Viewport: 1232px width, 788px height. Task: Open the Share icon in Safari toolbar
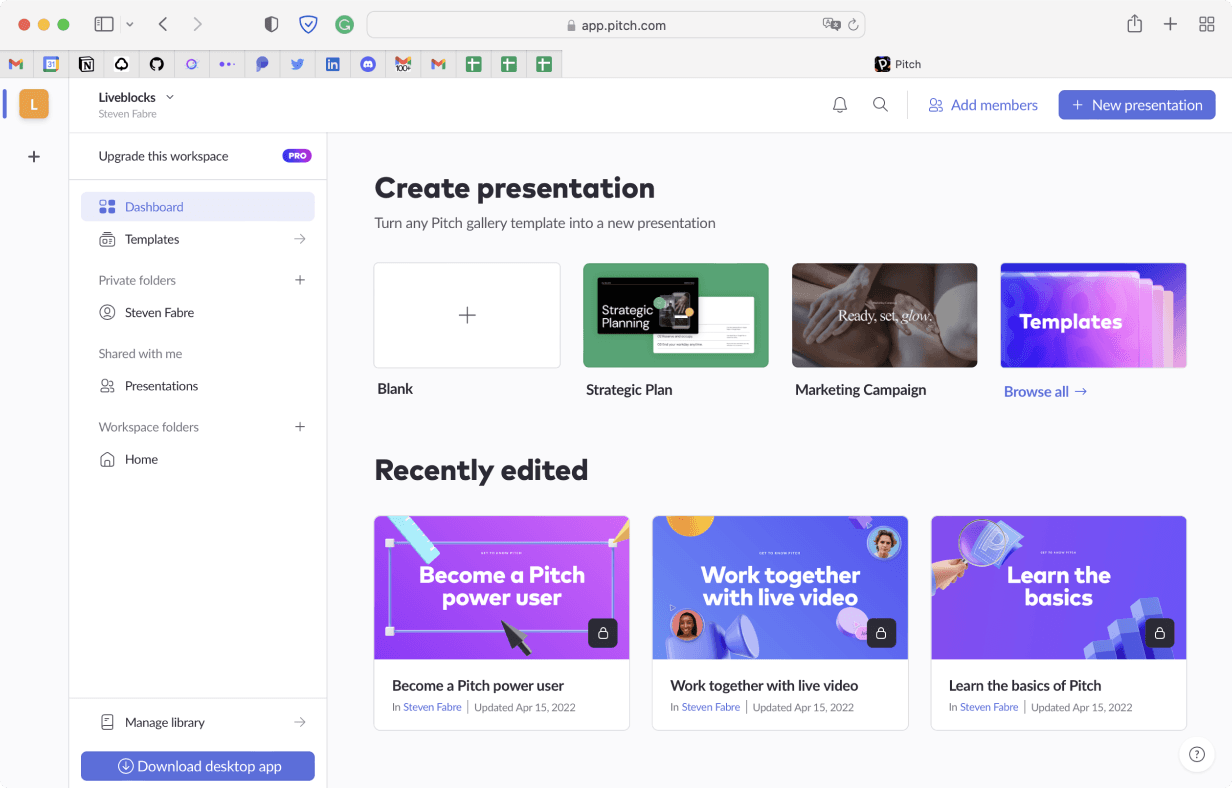1135,23
